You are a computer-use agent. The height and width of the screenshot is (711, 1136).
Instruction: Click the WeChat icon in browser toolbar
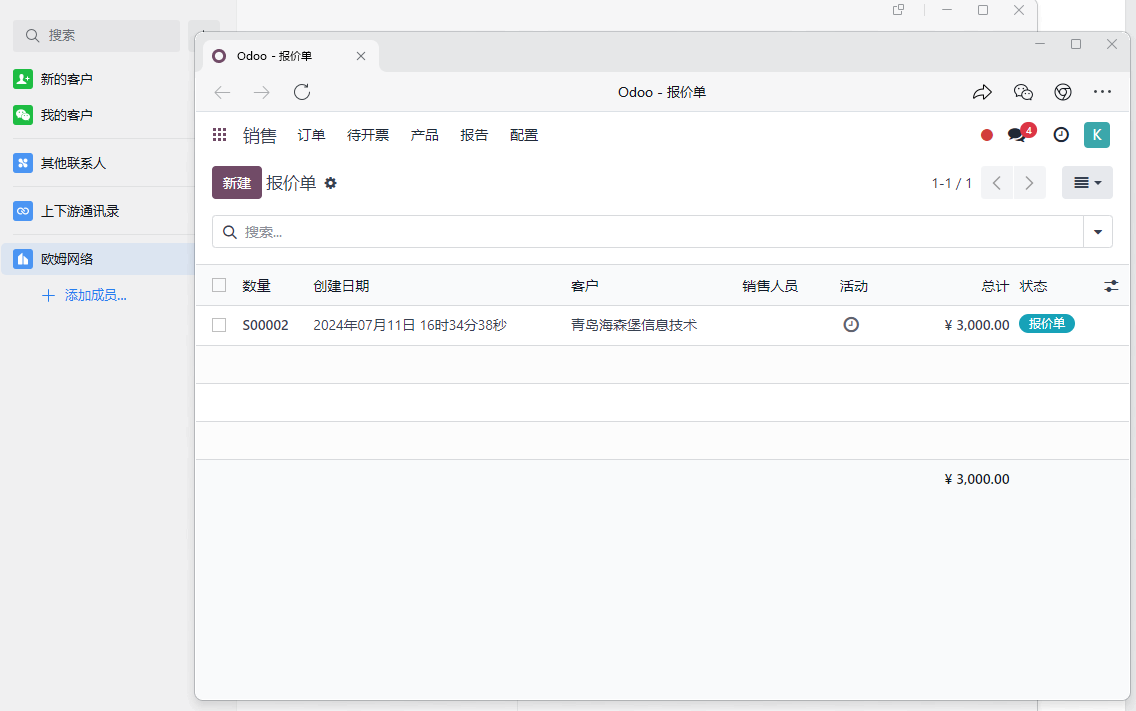coord(1023,92)
